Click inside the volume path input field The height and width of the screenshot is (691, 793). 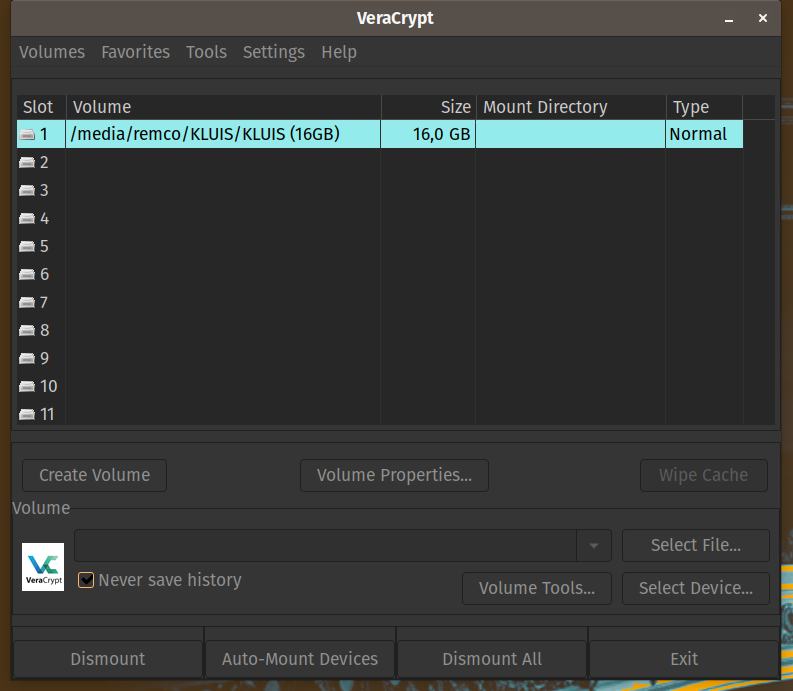coord(326,545)
